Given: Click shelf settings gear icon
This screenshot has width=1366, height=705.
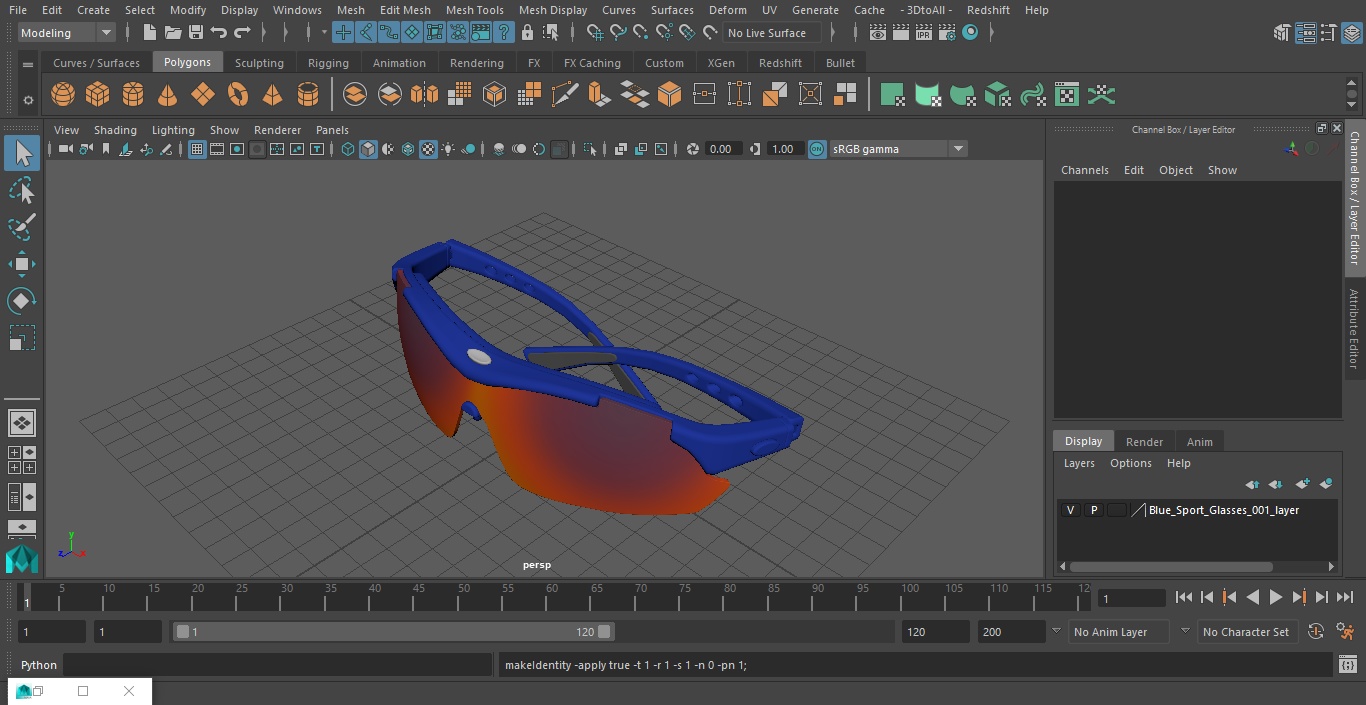Looking at the screenshot, I should coord(28,100).
